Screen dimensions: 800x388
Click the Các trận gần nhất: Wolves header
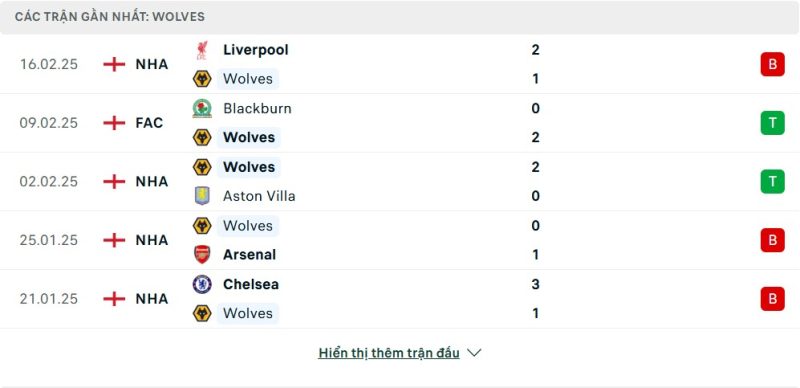click(110, 17)
